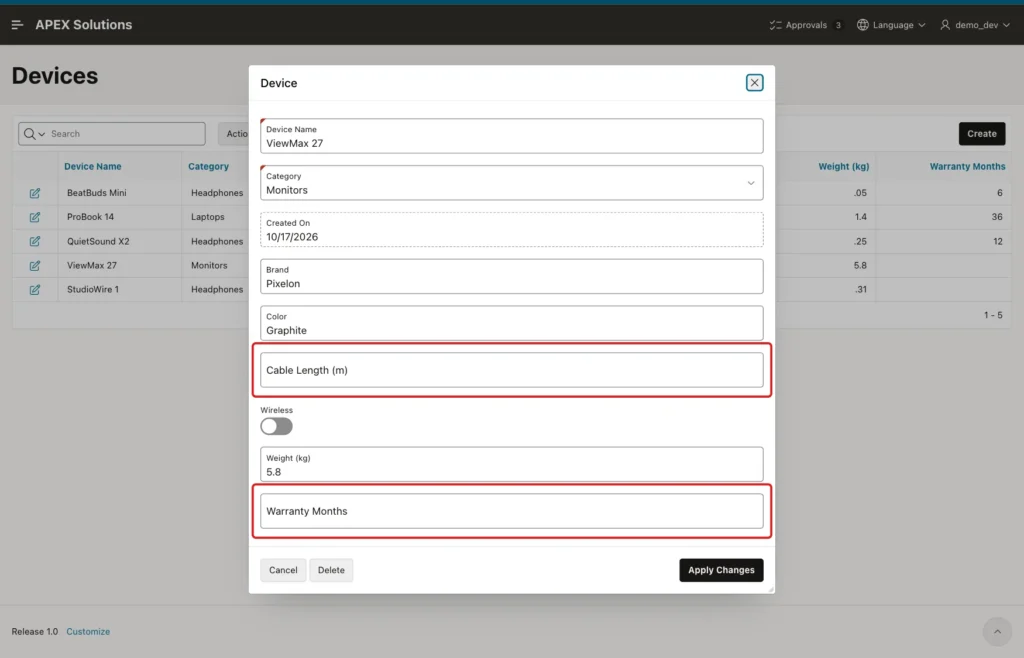
Task: Open the Category select list
Action: tap(511, 183)
